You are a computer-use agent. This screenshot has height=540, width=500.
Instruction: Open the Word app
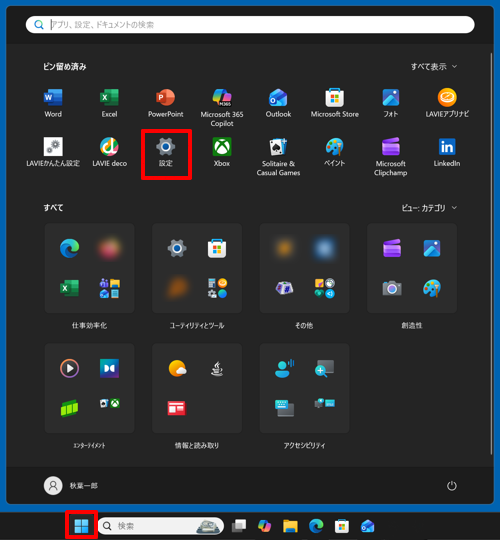(53, 103)
